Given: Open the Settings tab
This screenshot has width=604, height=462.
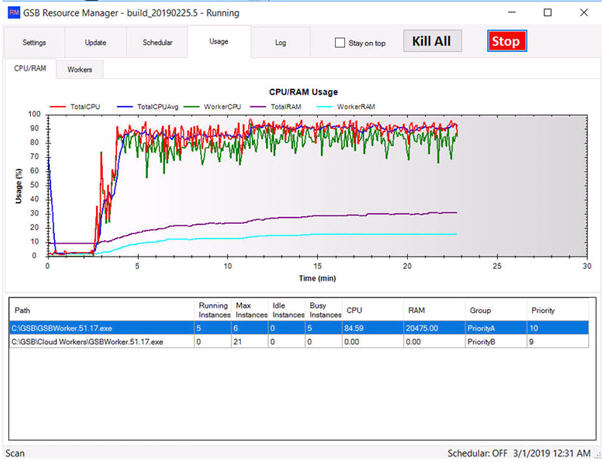Looking at the screenshot, I should (34, 43).
